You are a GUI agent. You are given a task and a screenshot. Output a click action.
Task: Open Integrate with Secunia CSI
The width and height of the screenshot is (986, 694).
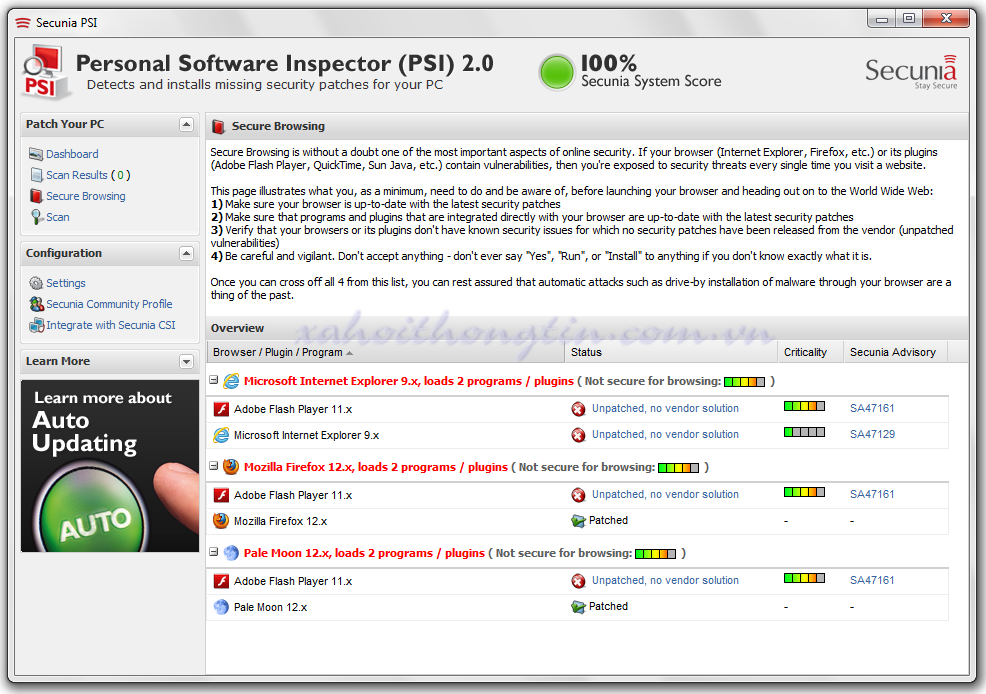point(111,325)
